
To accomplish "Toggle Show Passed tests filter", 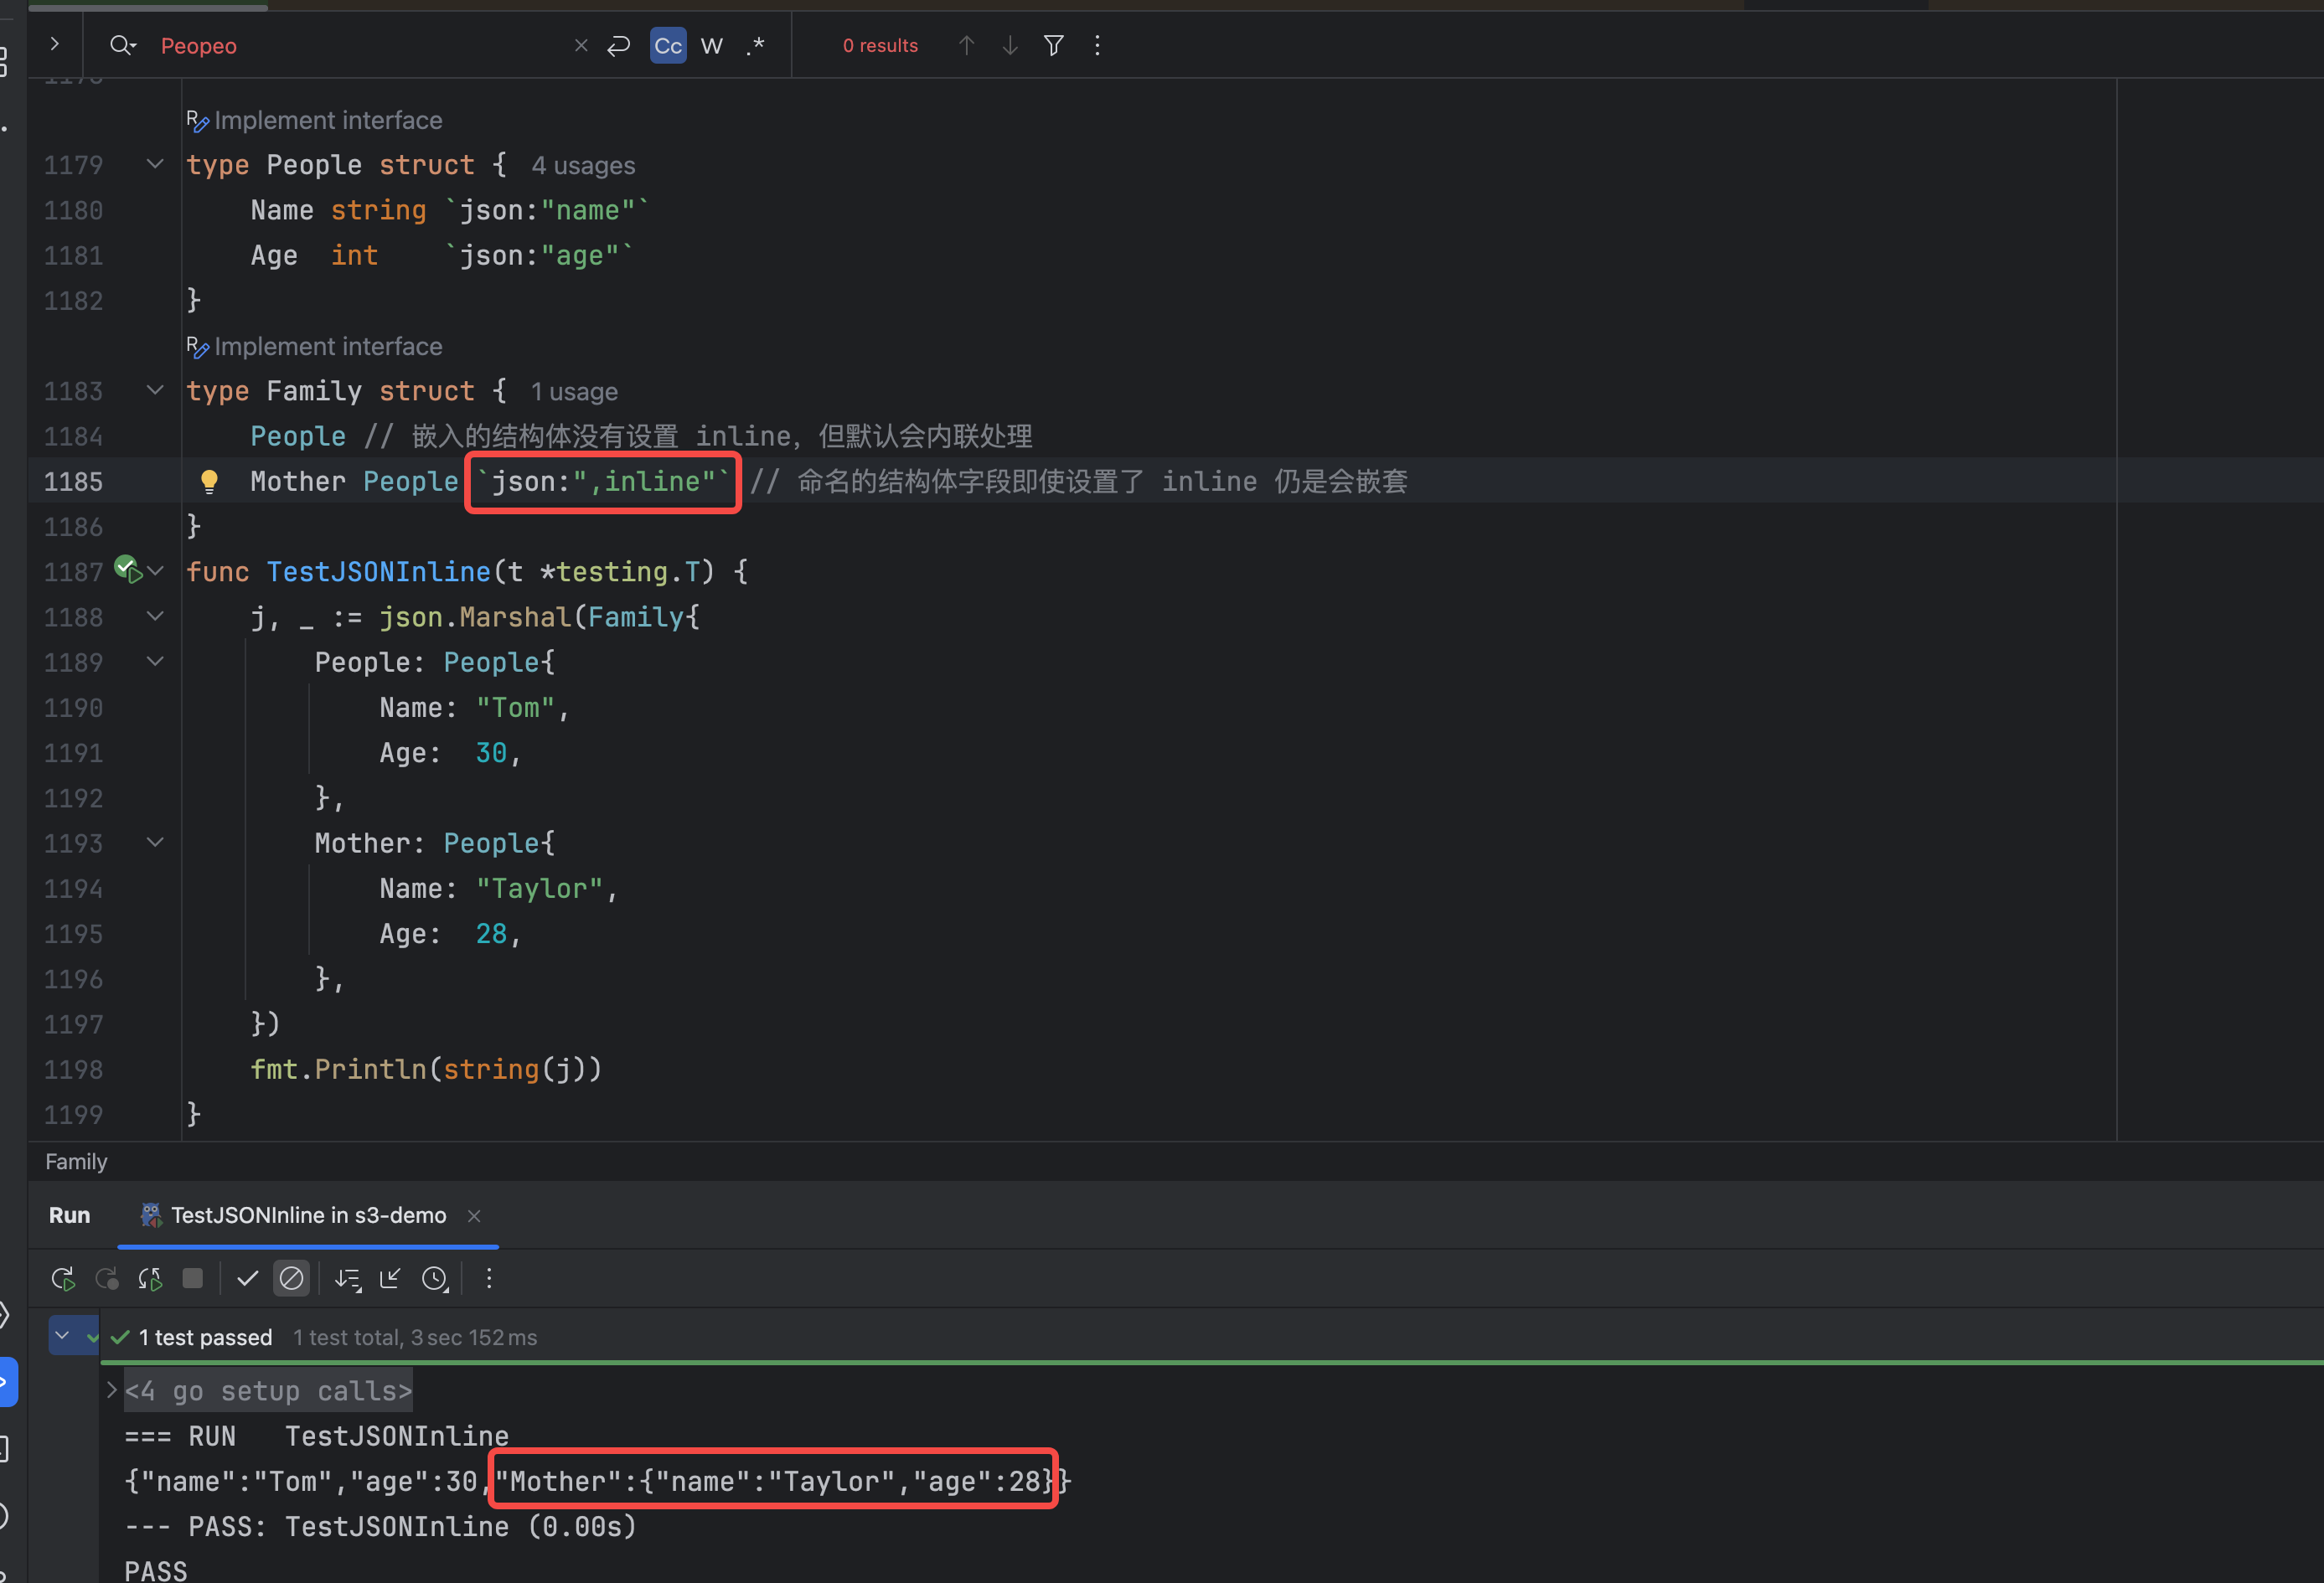I will pyautogui.click(x=247, y=1278).
